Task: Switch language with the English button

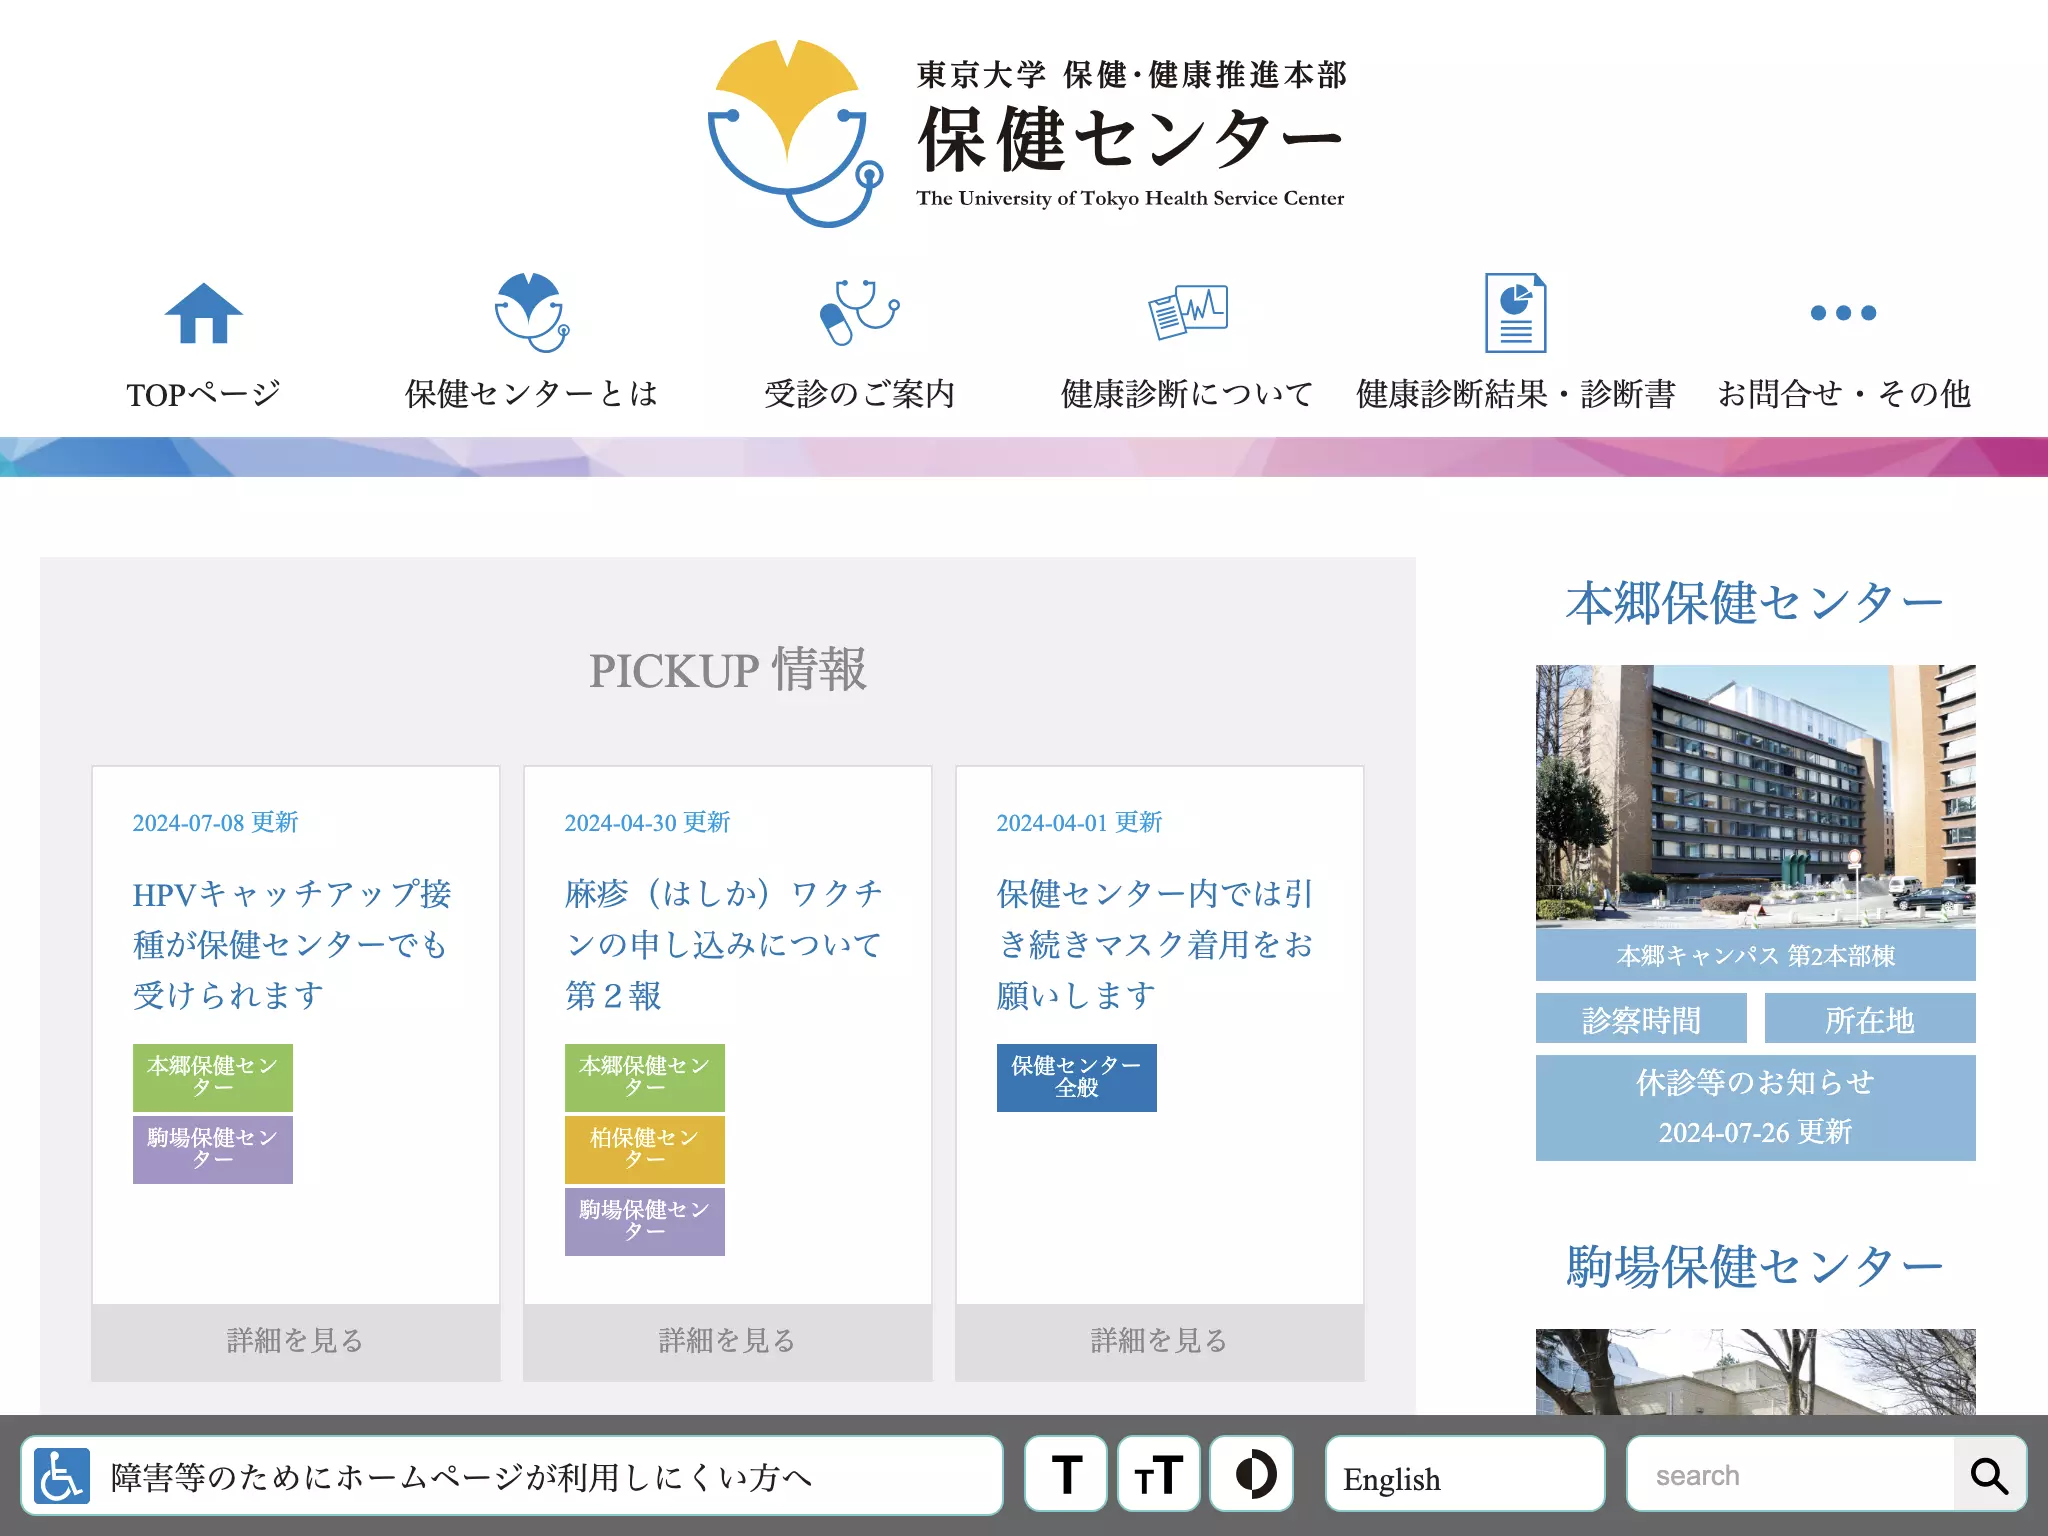Action: (1465, 1475)
